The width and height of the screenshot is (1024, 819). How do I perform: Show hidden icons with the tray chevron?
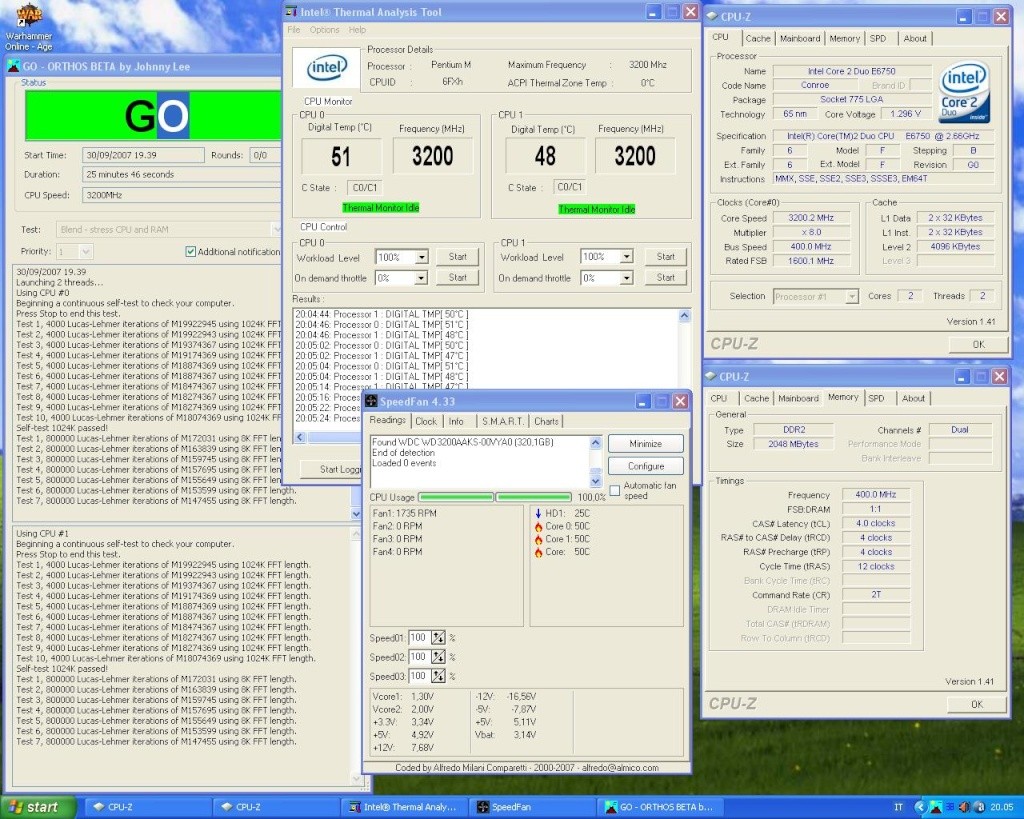[920, 807]
